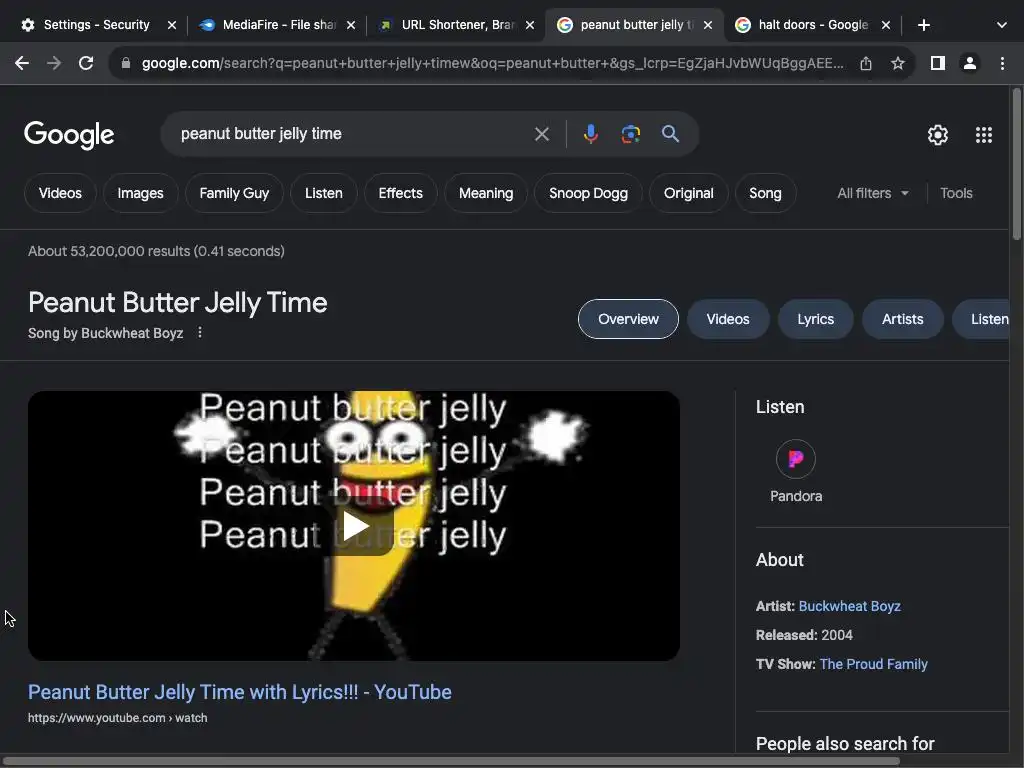Viewport: 1024px width, 768px height.
Task: Select the Lyrics tab
Action: 815,319
